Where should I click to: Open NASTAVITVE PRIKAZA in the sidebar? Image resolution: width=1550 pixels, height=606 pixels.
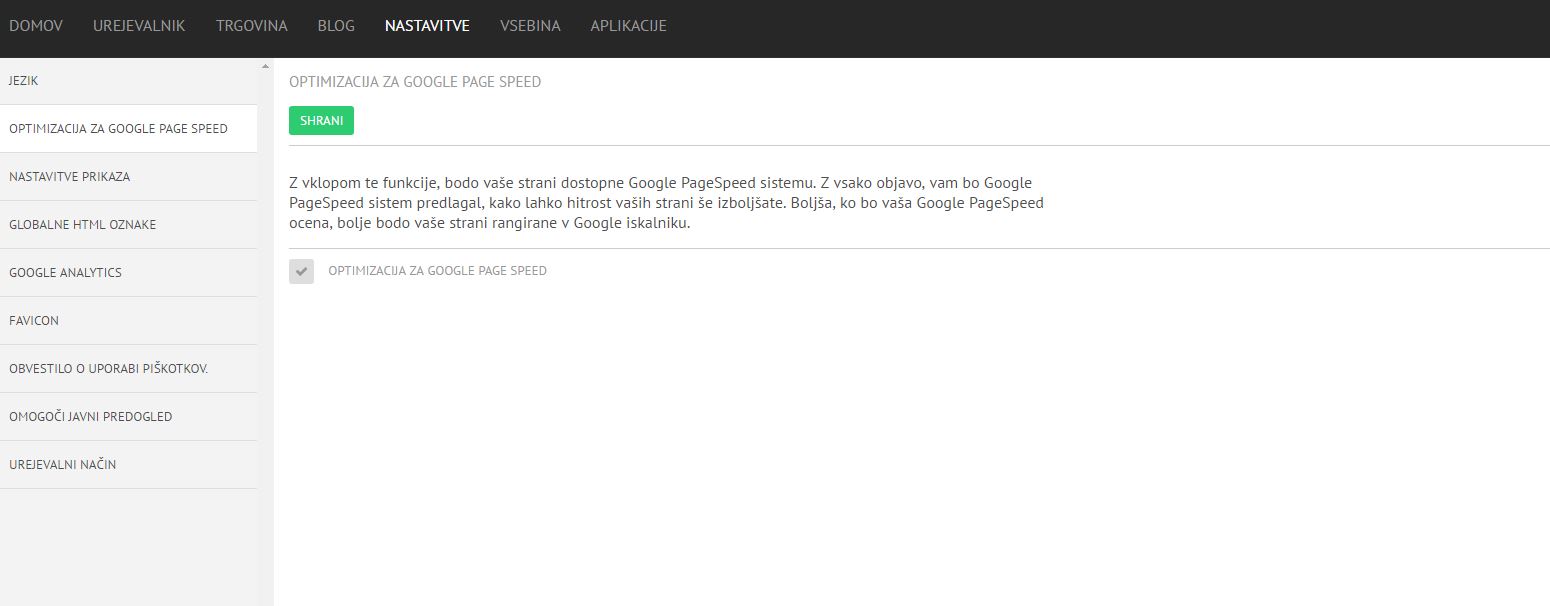point(128,177)
